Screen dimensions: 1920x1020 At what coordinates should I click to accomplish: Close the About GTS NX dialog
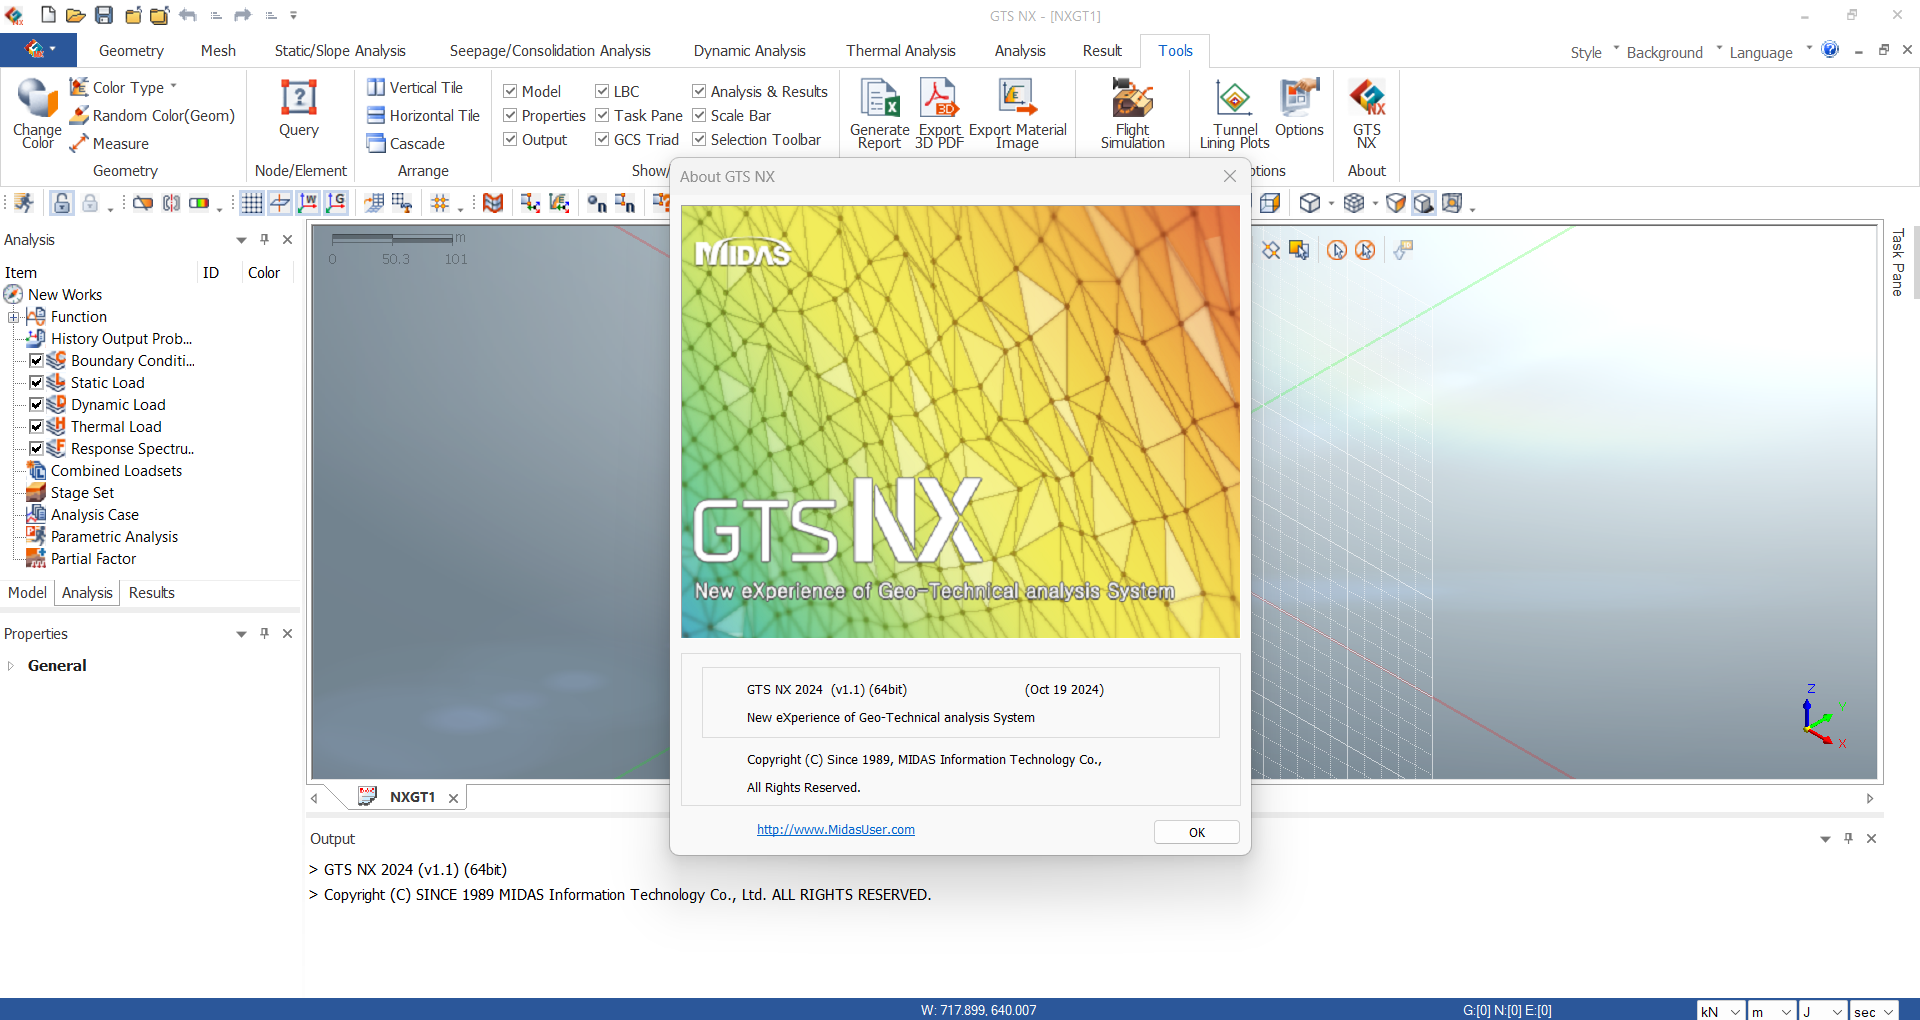tap(1230, 176)
